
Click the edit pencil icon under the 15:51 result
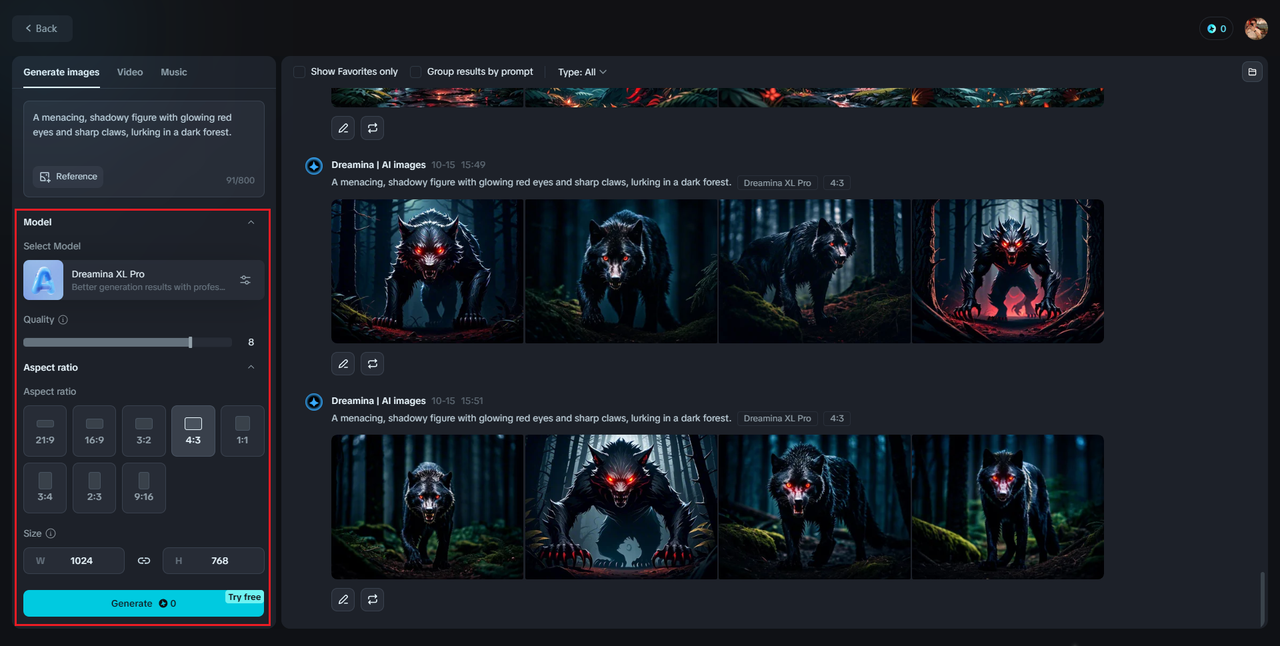[343, 600]
